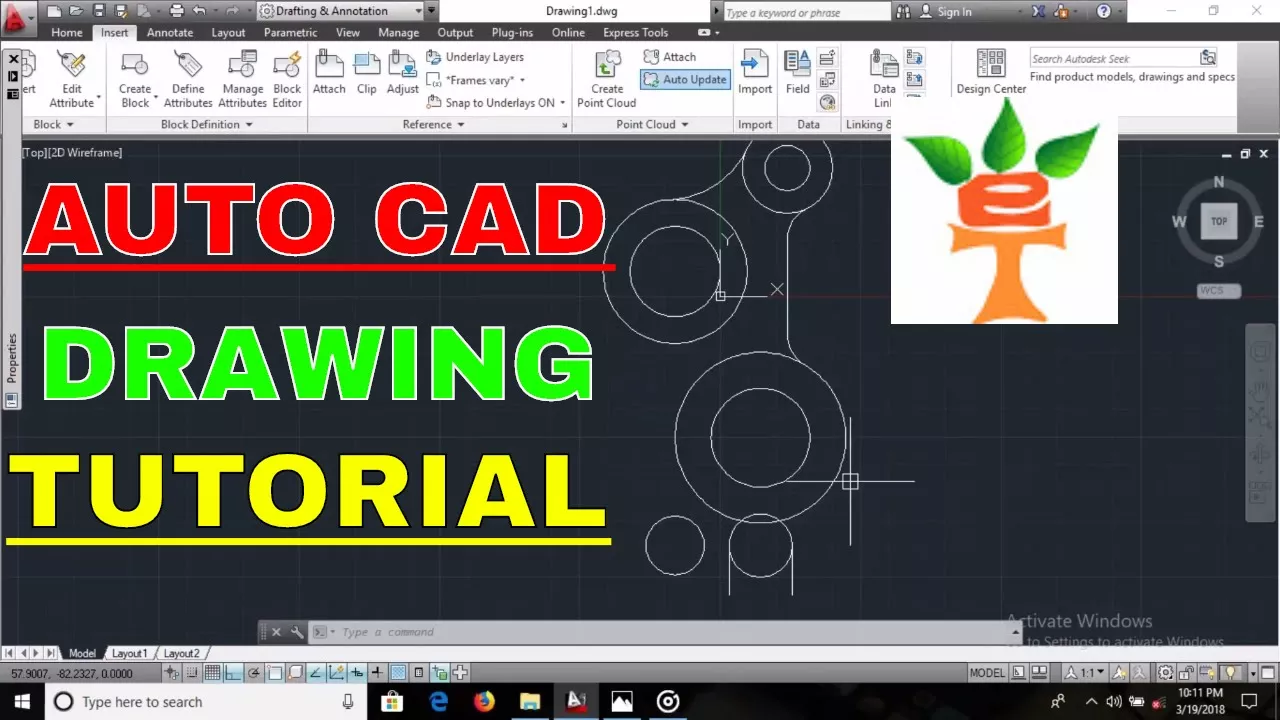Select the Clip reference tool
The image size is (1280, 720).
click(x=367, y=72)
